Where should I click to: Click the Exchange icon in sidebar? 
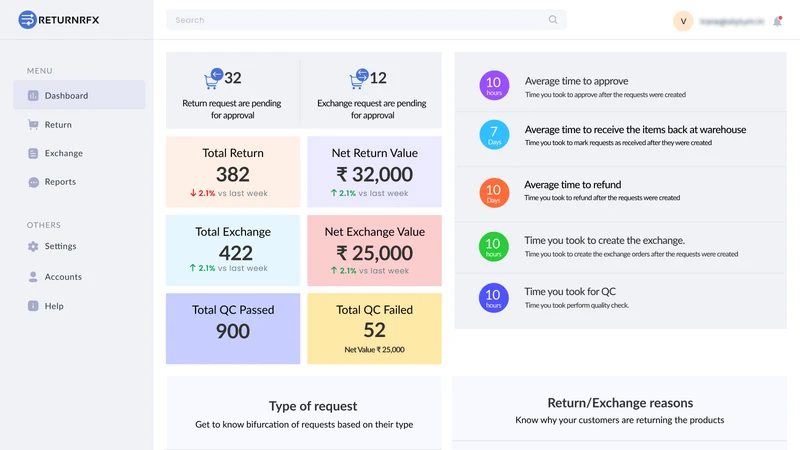(33, 153)
